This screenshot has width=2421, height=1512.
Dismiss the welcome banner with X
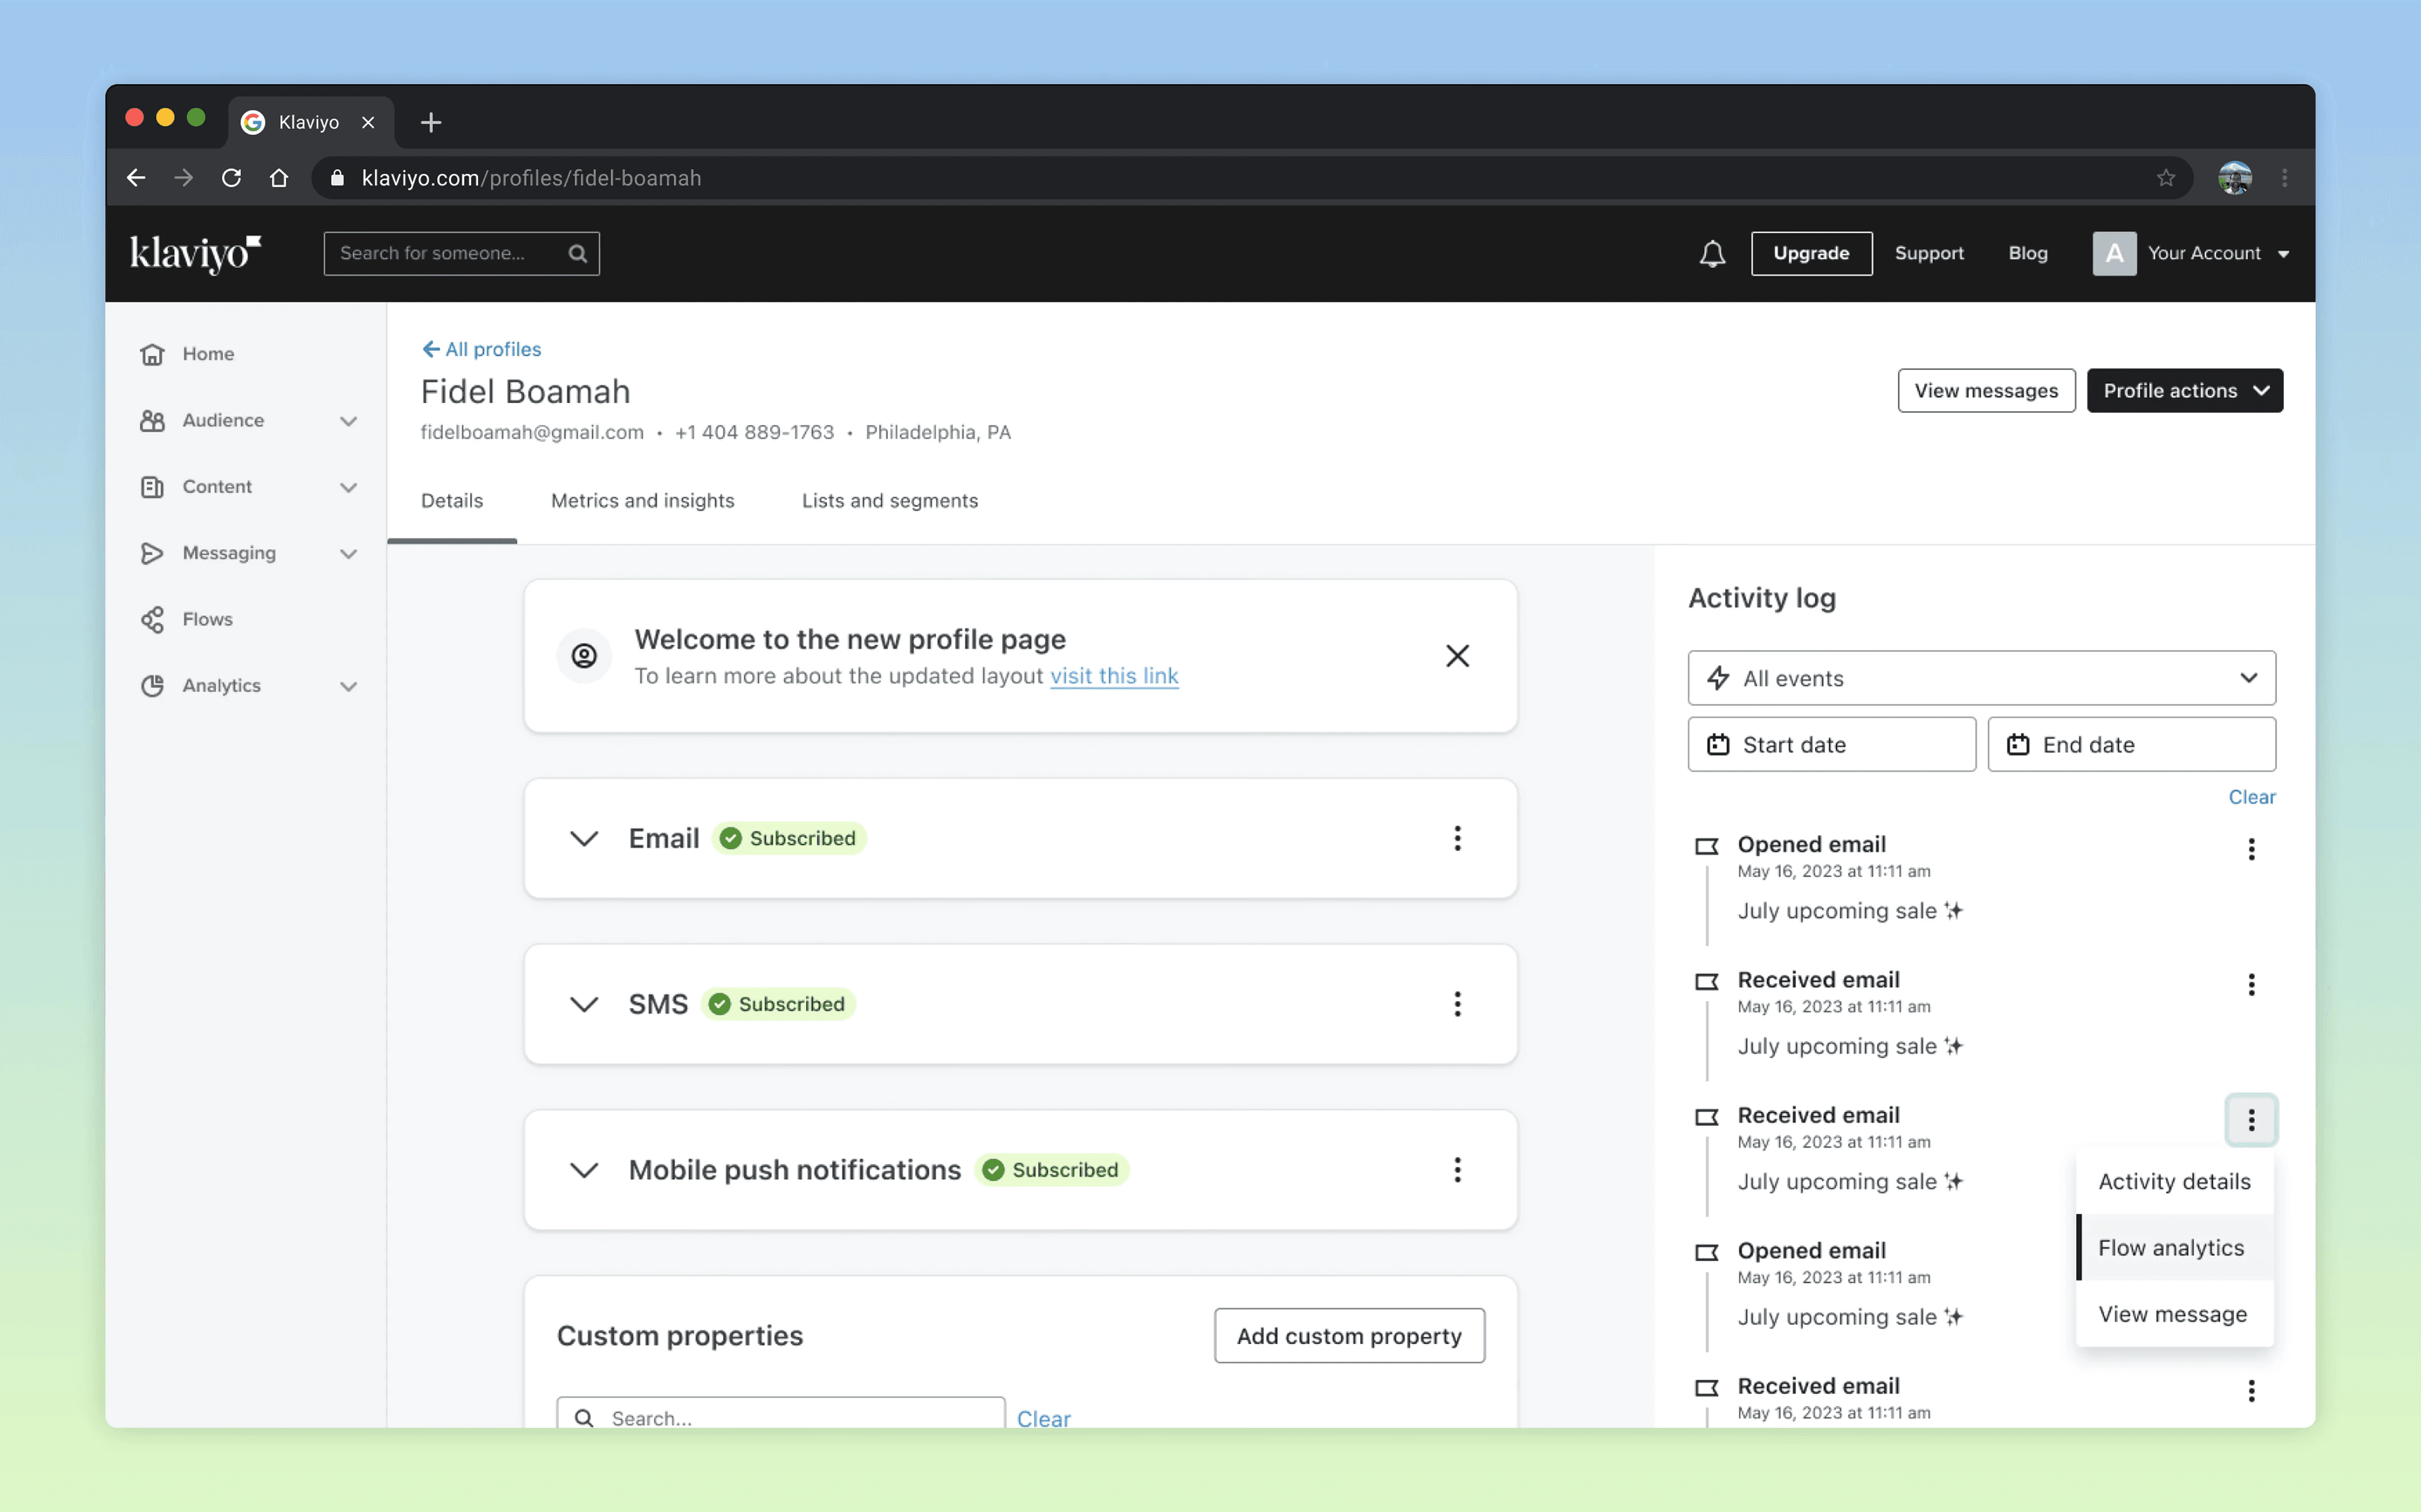1457,656
